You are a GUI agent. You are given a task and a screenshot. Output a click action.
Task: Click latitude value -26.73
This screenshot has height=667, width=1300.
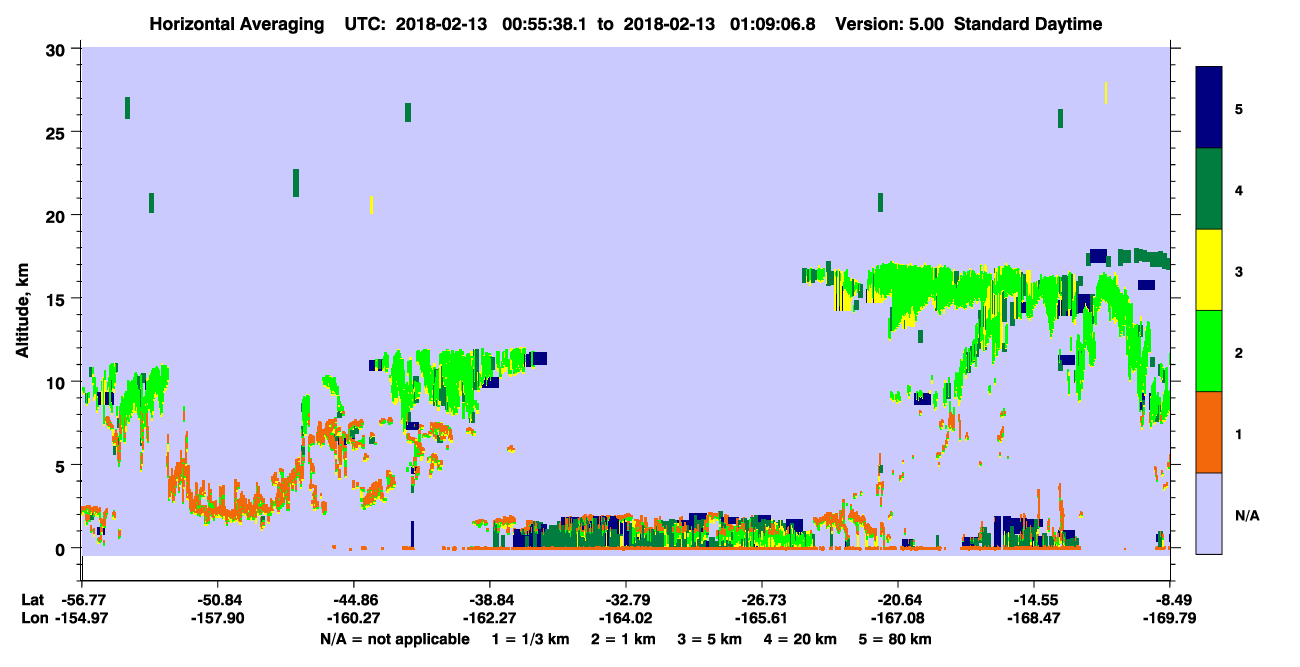point(762,600)
